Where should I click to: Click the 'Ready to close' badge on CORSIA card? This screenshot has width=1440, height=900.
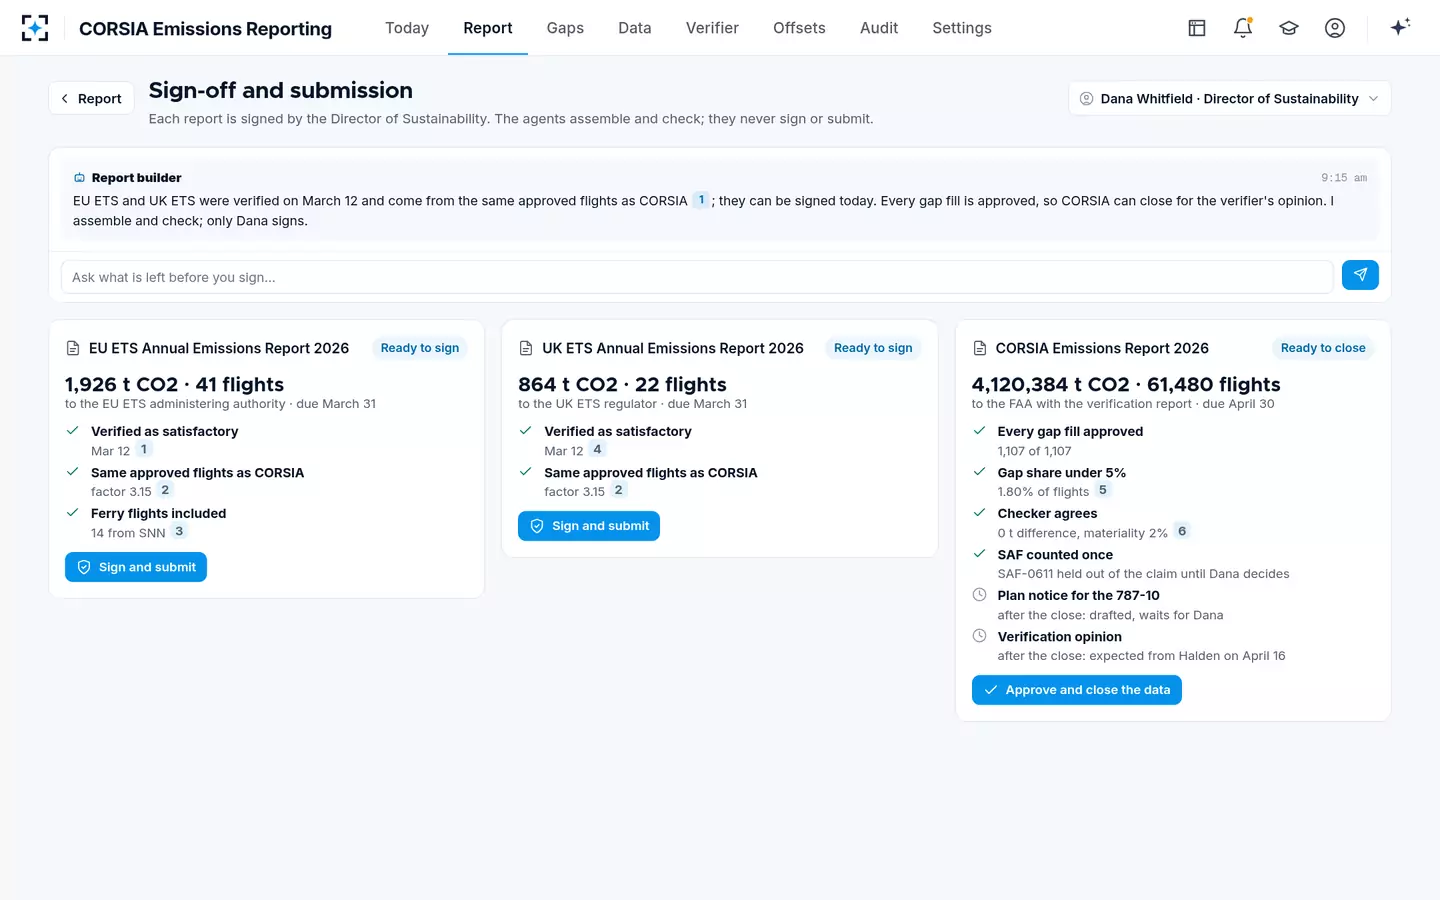(1323, 348)
